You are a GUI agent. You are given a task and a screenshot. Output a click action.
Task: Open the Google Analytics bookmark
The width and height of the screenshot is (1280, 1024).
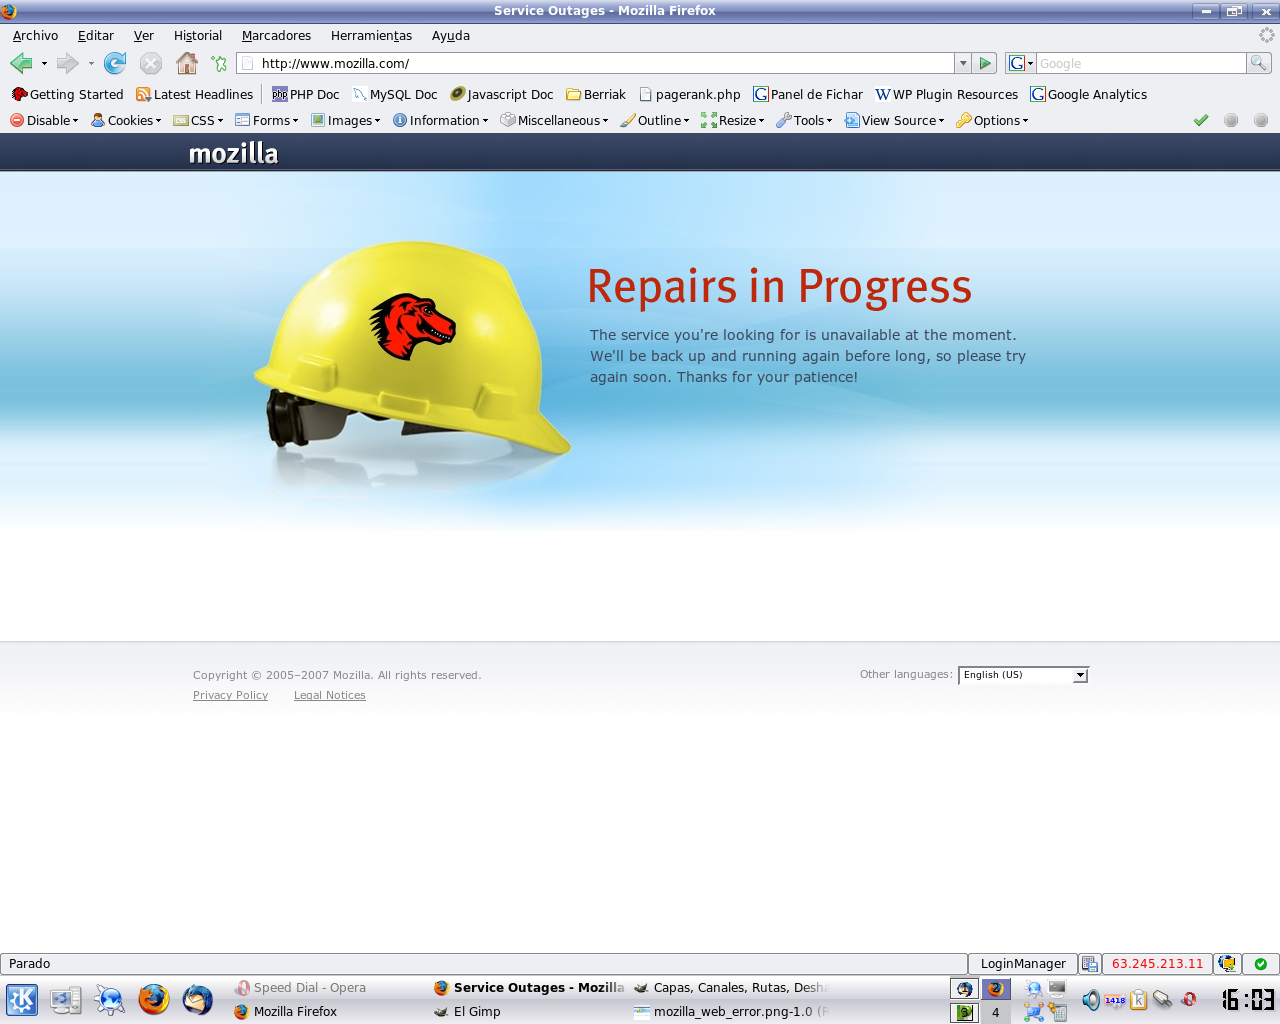point(1089,94)
